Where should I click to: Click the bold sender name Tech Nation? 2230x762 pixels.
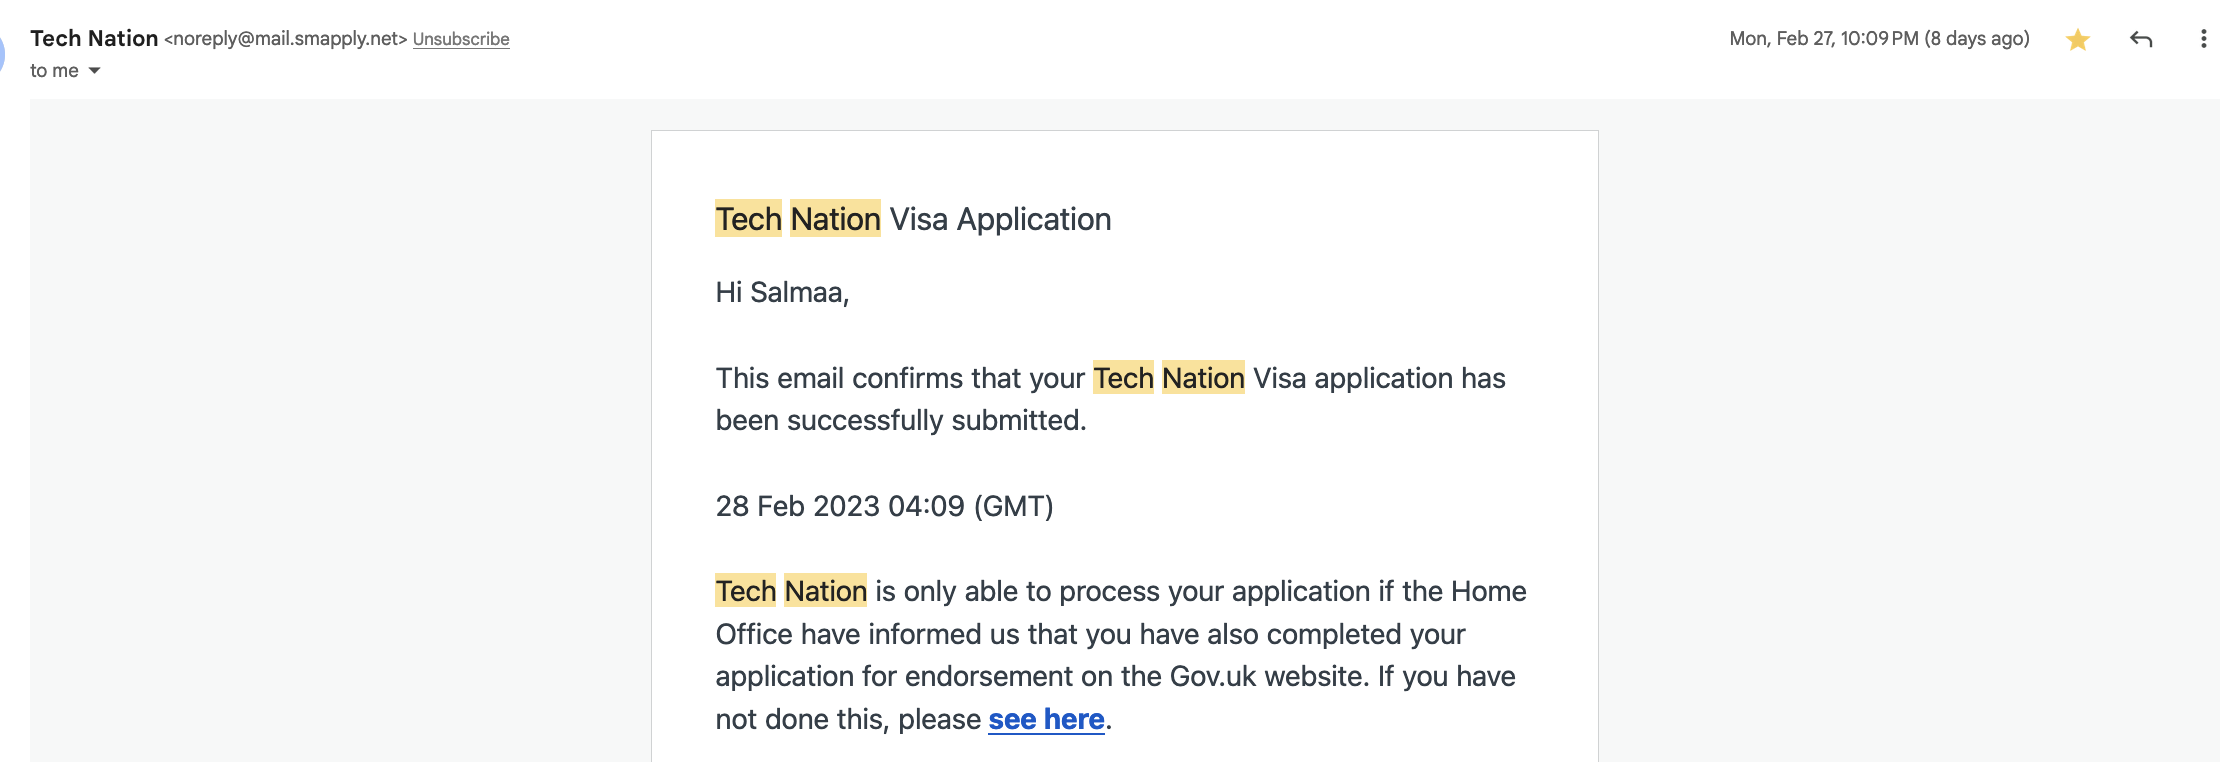(x=94, y=39)
